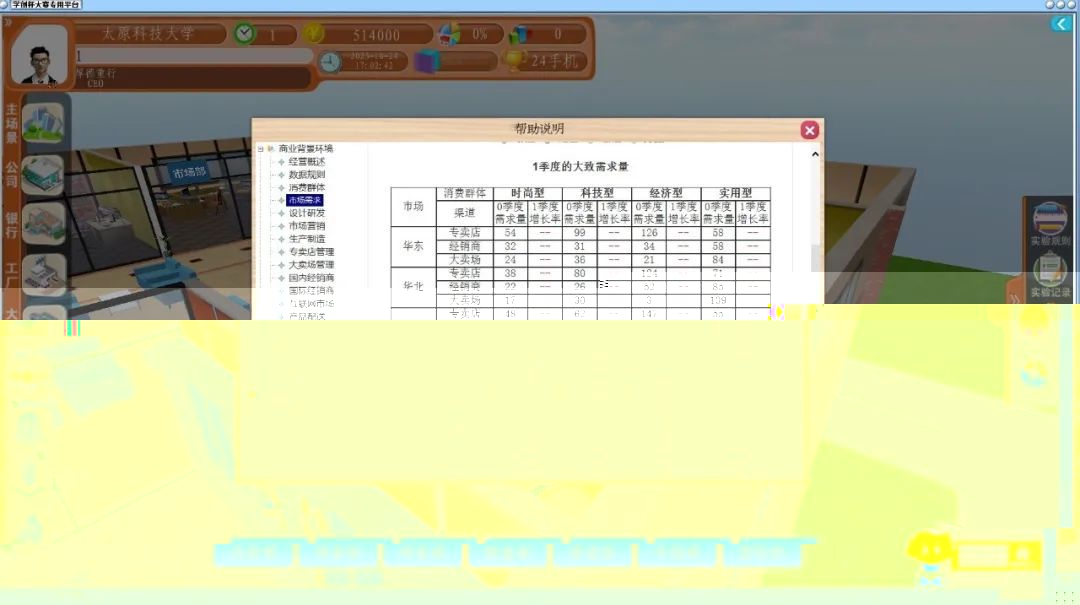This screenshot has height=605, width=1080.
Task: Click the teal back arrow button
Action: point(1061,24)
